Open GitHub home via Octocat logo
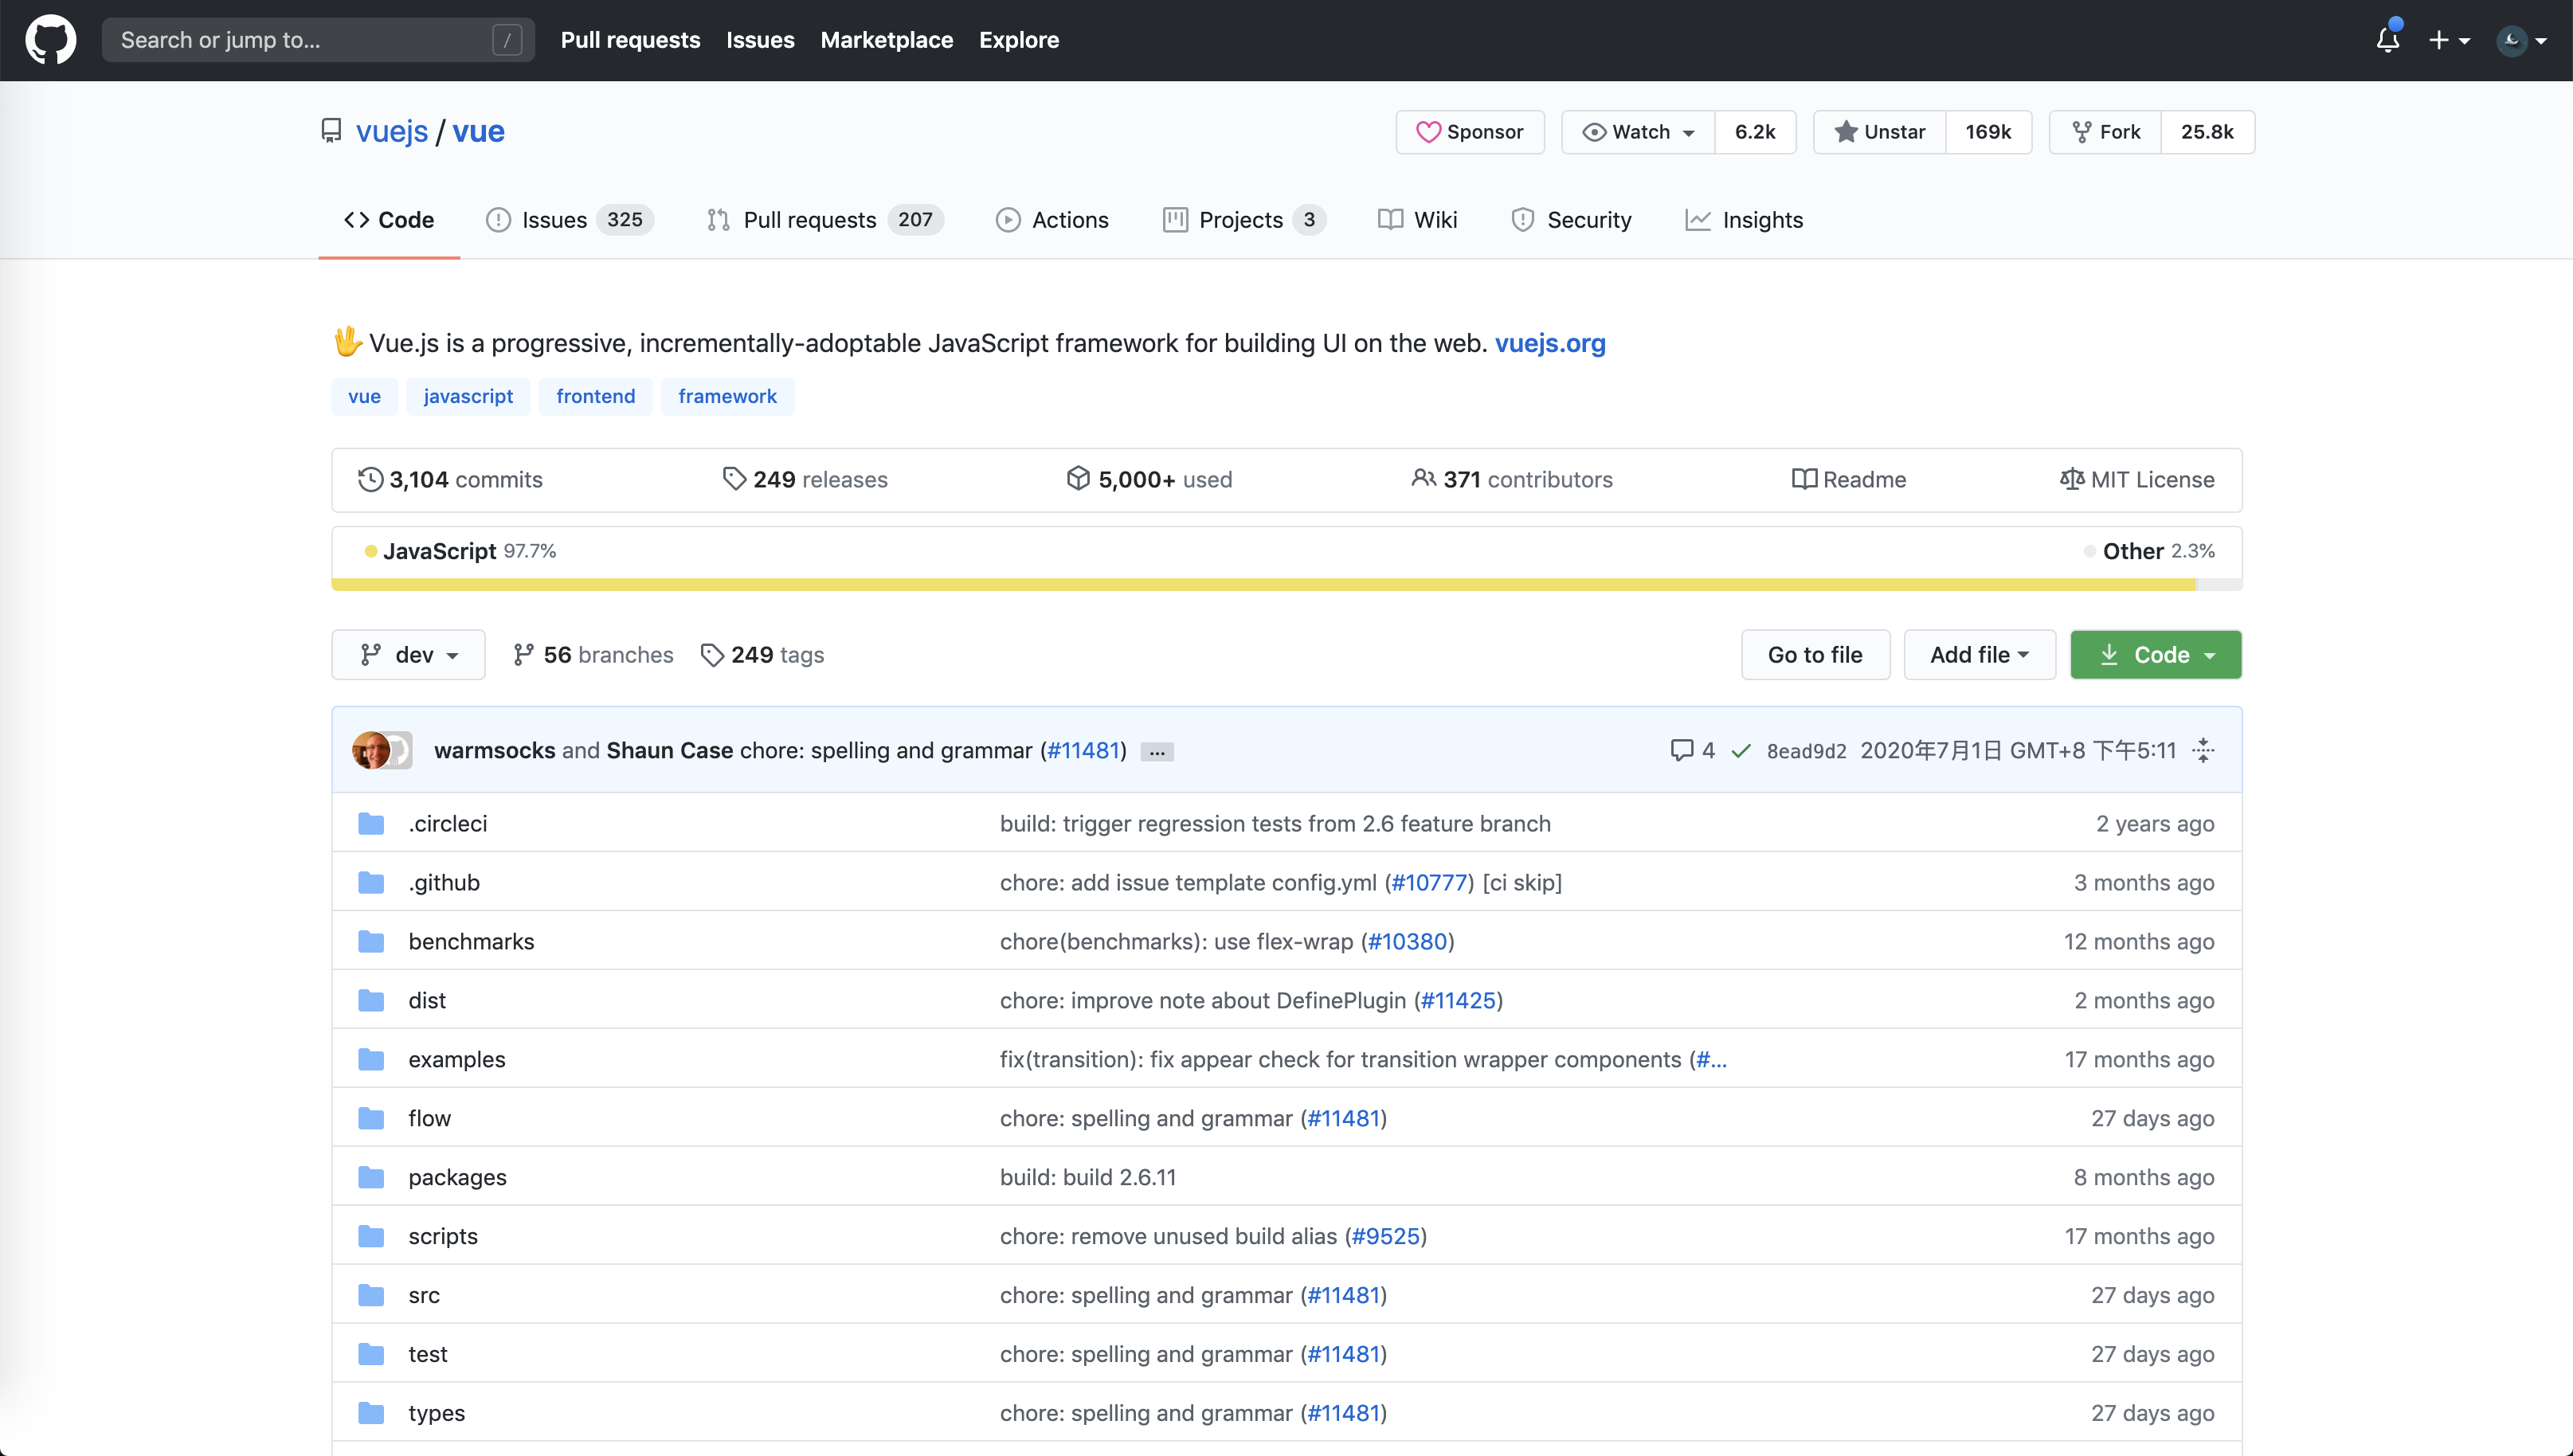Image resolution: width=2573 pixels, height=1456 pixels. pyautogui.click(x=50, y=40)
